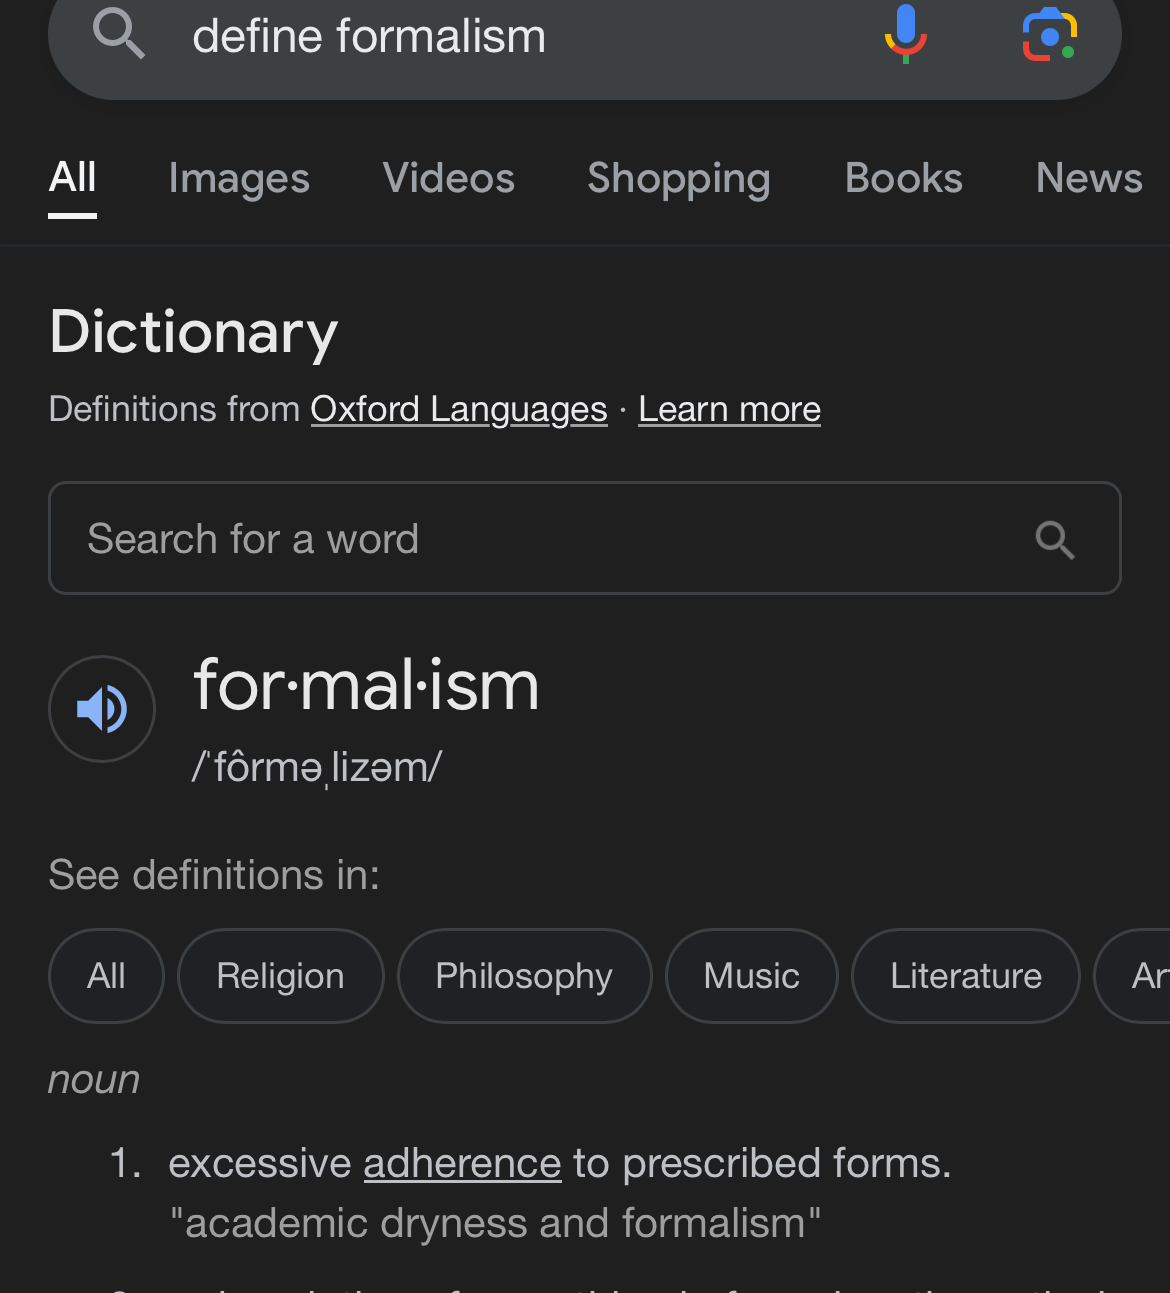Tap the dictionary word search magnifier
Viewport: 1170px width, 1293px height.
(1055, 540)
